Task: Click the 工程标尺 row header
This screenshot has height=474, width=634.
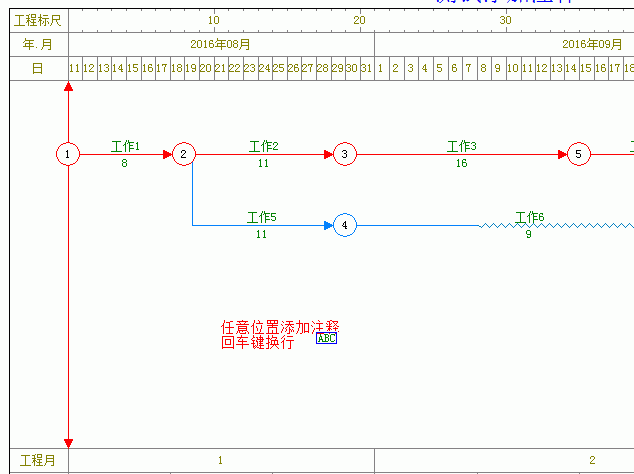Action: point(39,20)
